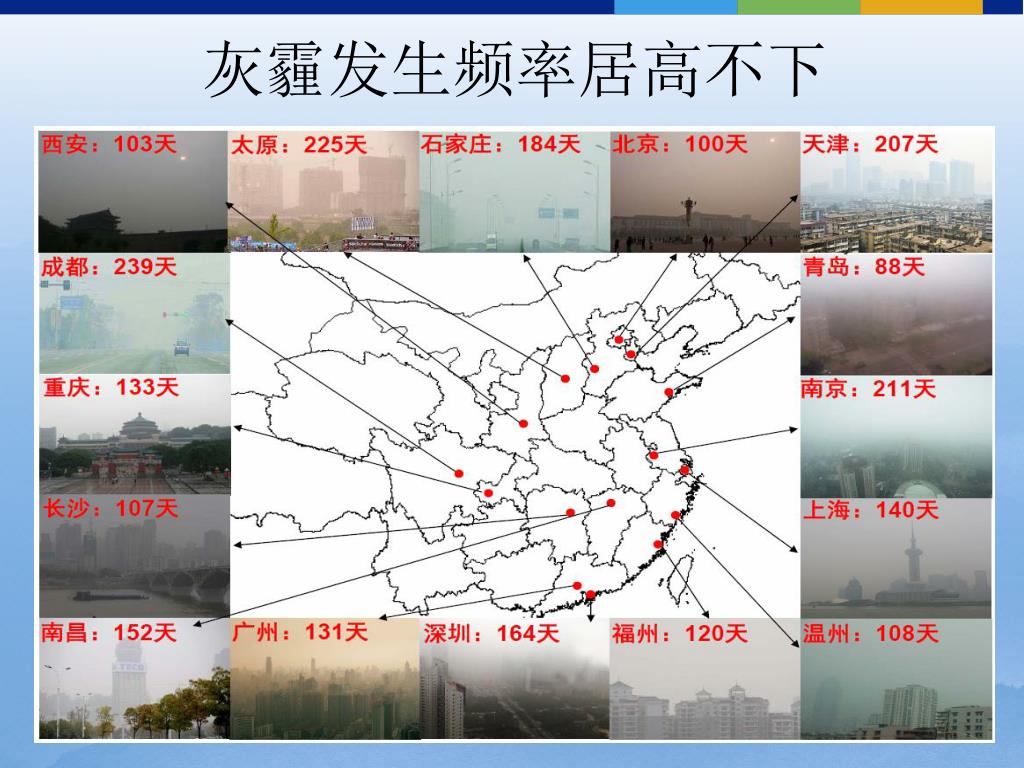The height and width of the screenshot is (768, 1024).
Task: Click the Changsha river bridge photo
Action: (135, 556)
